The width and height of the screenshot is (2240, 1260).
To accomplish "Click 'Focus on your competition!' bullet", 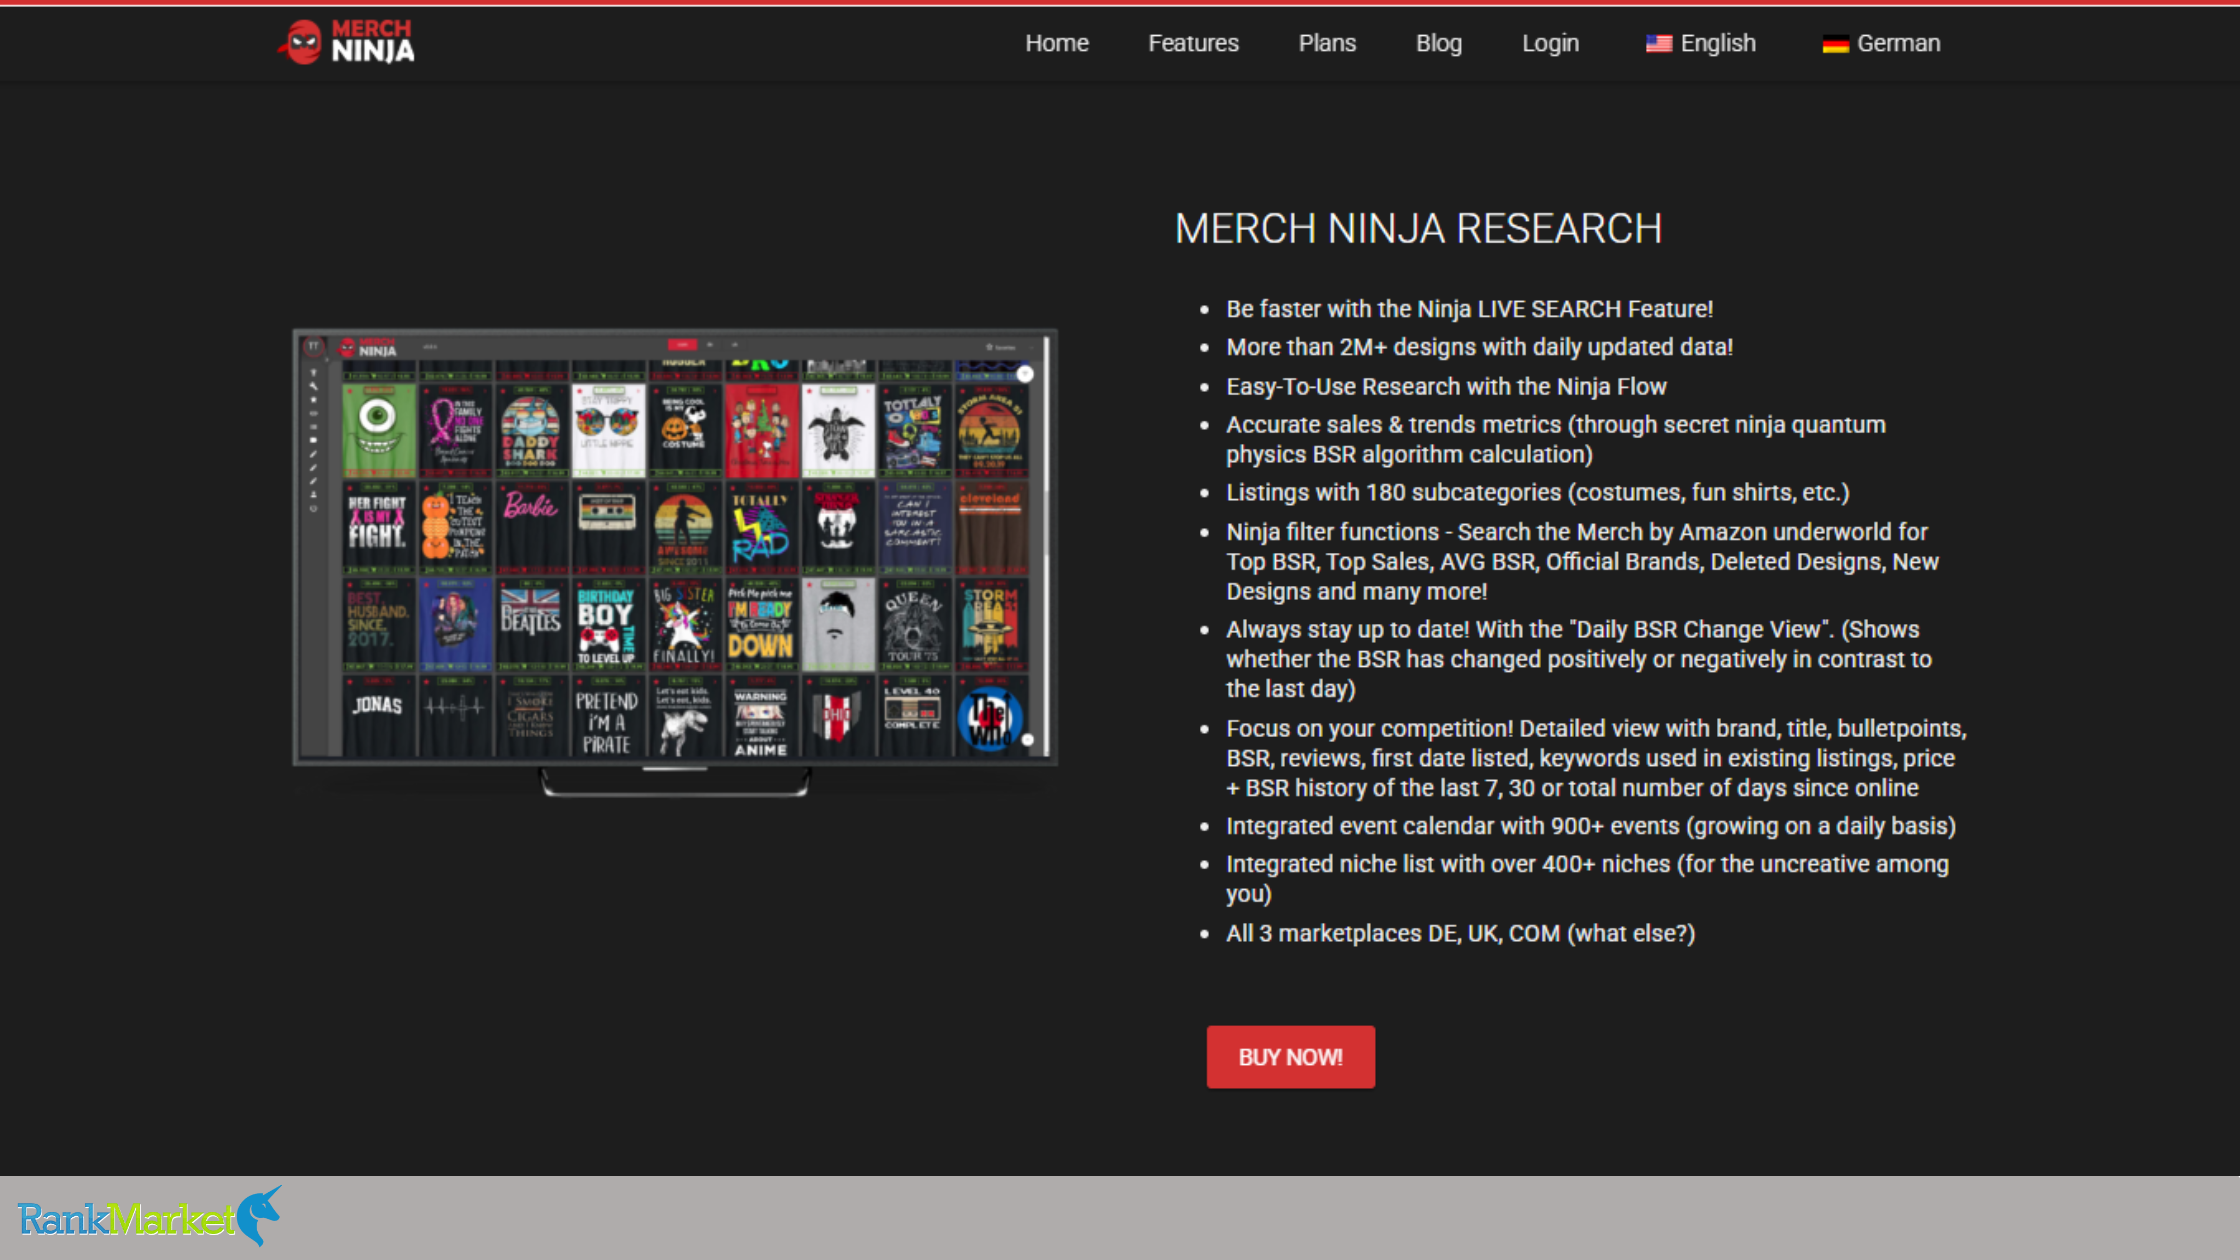I will [1596, 758].
